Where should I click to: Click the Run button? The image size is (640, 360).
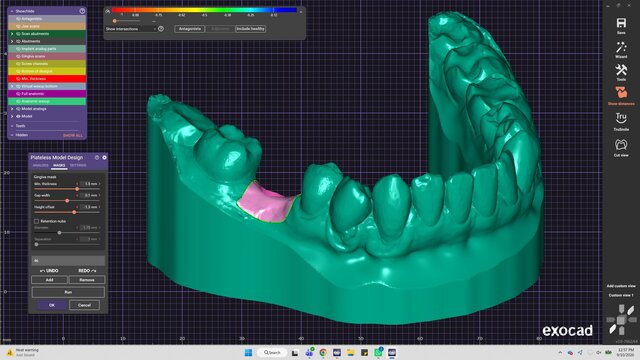68,292
